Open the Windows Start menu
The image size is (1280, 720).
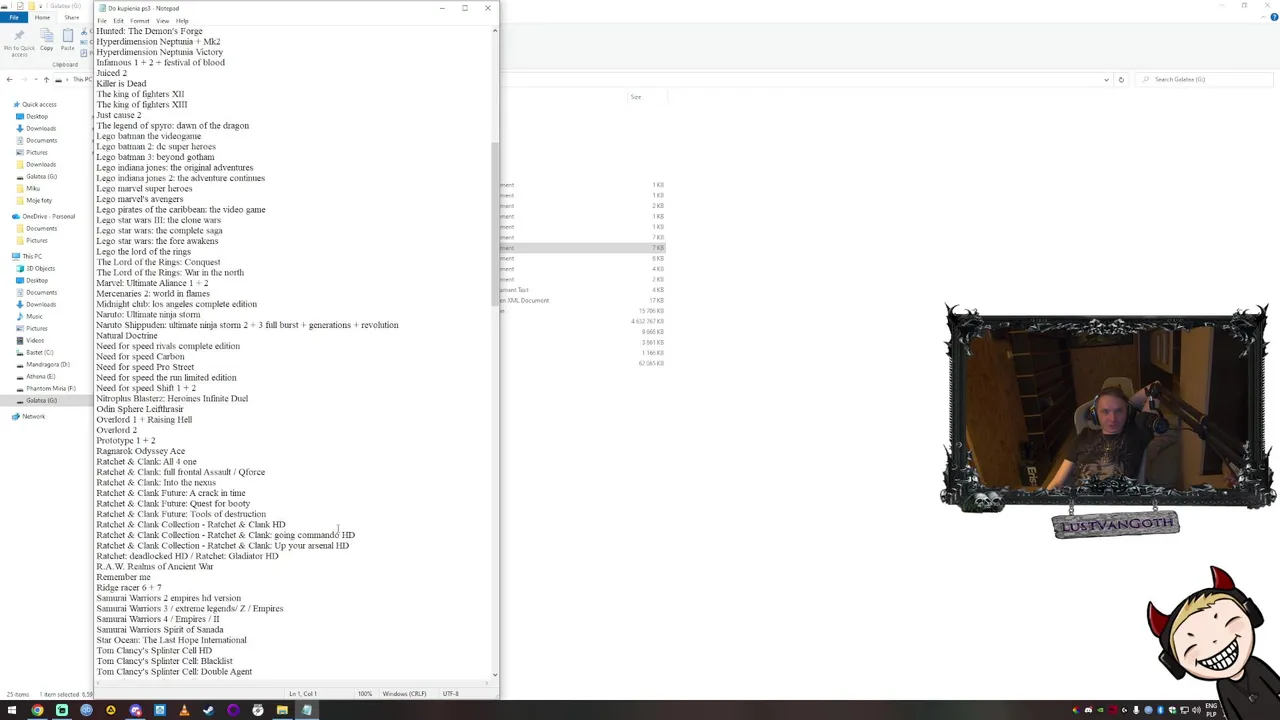12,711
